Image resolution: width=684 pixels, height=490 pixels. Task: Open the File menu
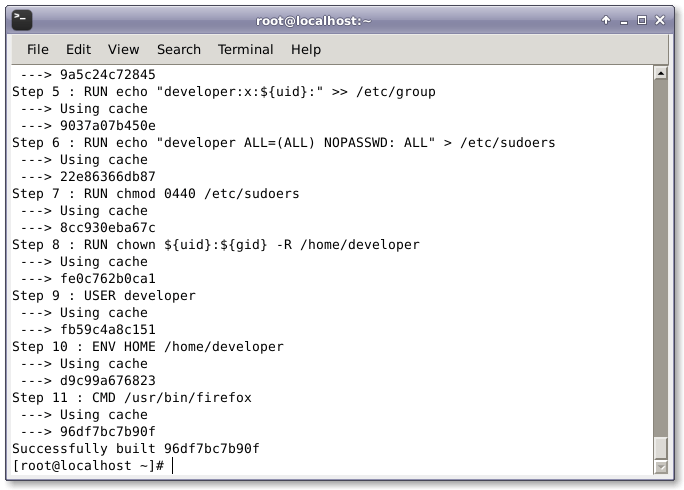tap(38, 49)
